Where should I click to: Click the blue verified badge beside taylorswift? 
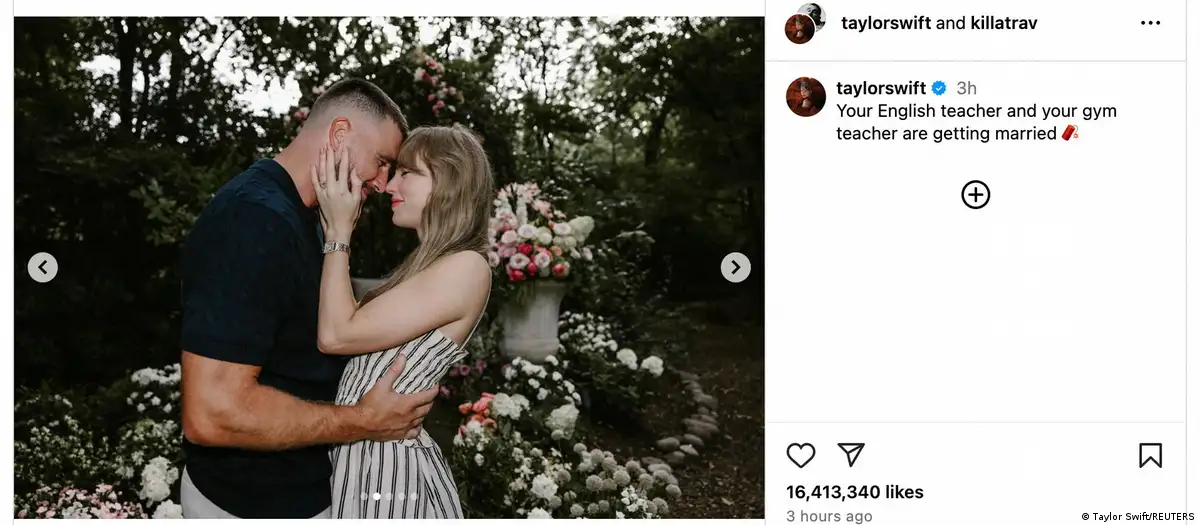(939, 88)
